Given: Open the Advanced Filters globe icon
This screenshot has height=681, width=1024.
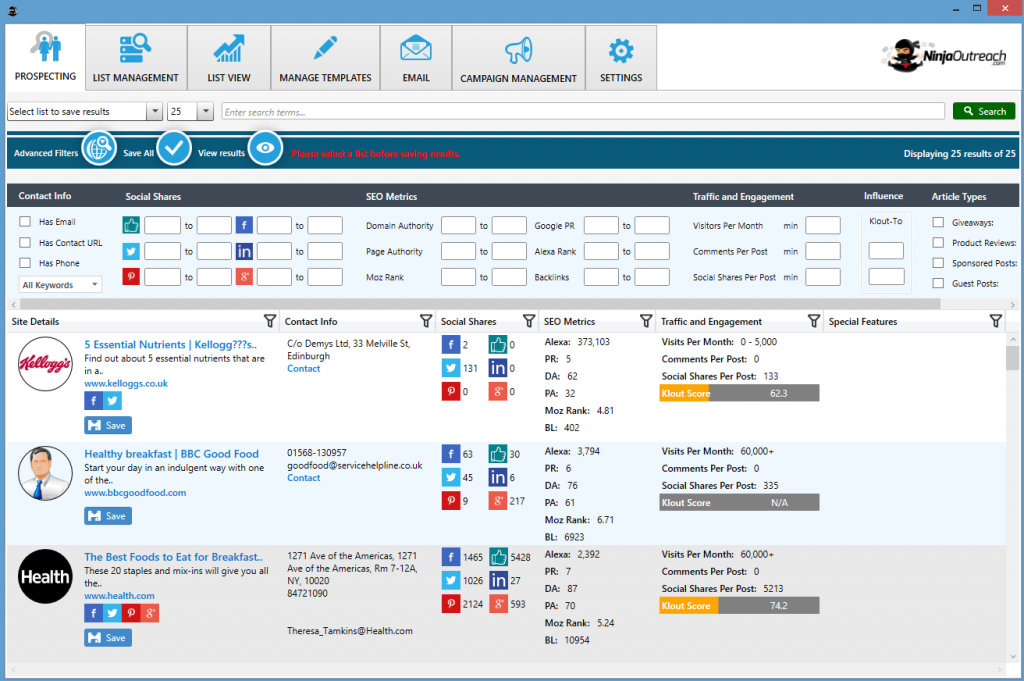Looking at the screenshot, I should coord(99,148).
